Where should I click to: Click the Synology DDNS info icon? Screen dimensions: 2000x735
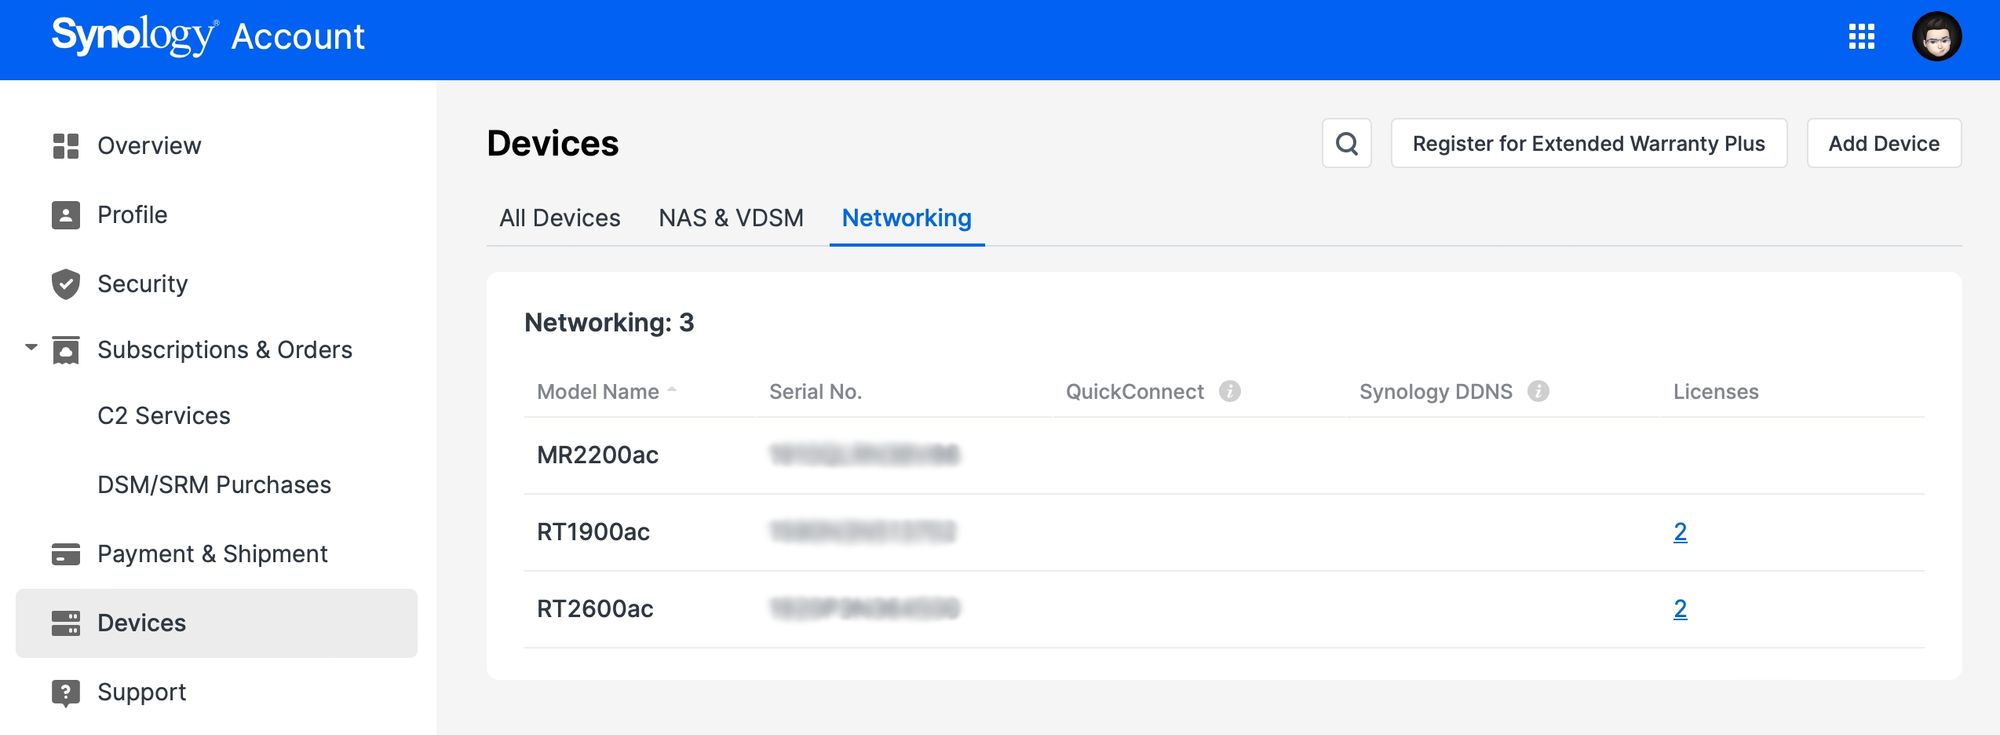coord(1538,392)
